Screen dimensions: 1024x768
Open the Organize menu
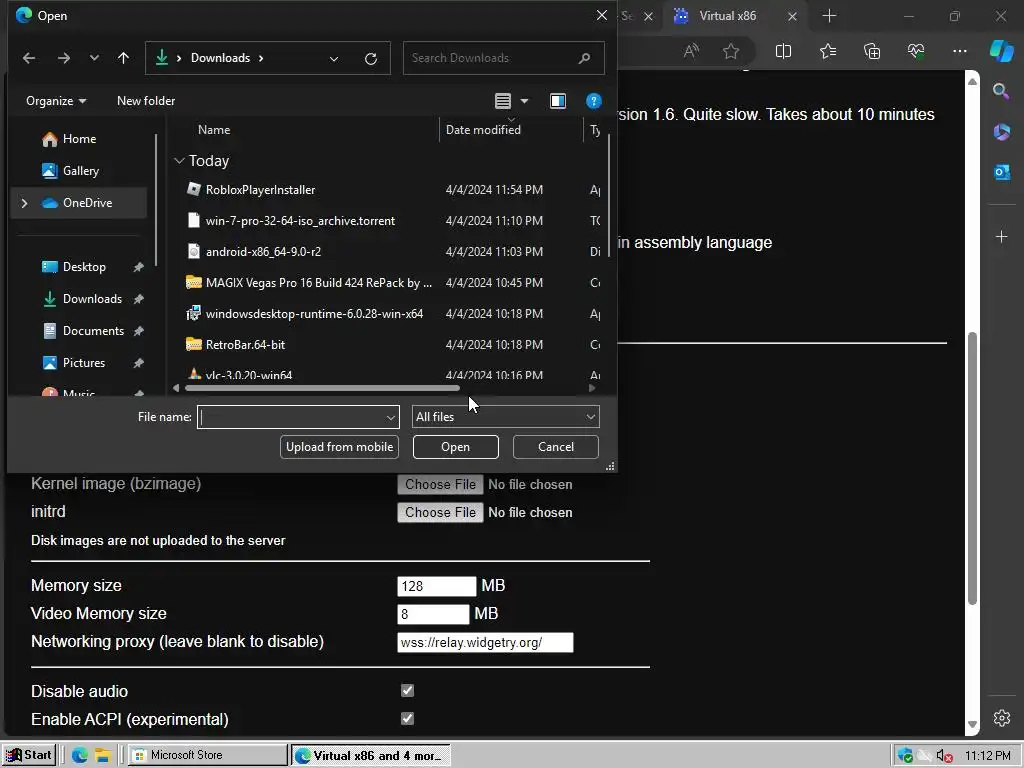coord(56,101)
